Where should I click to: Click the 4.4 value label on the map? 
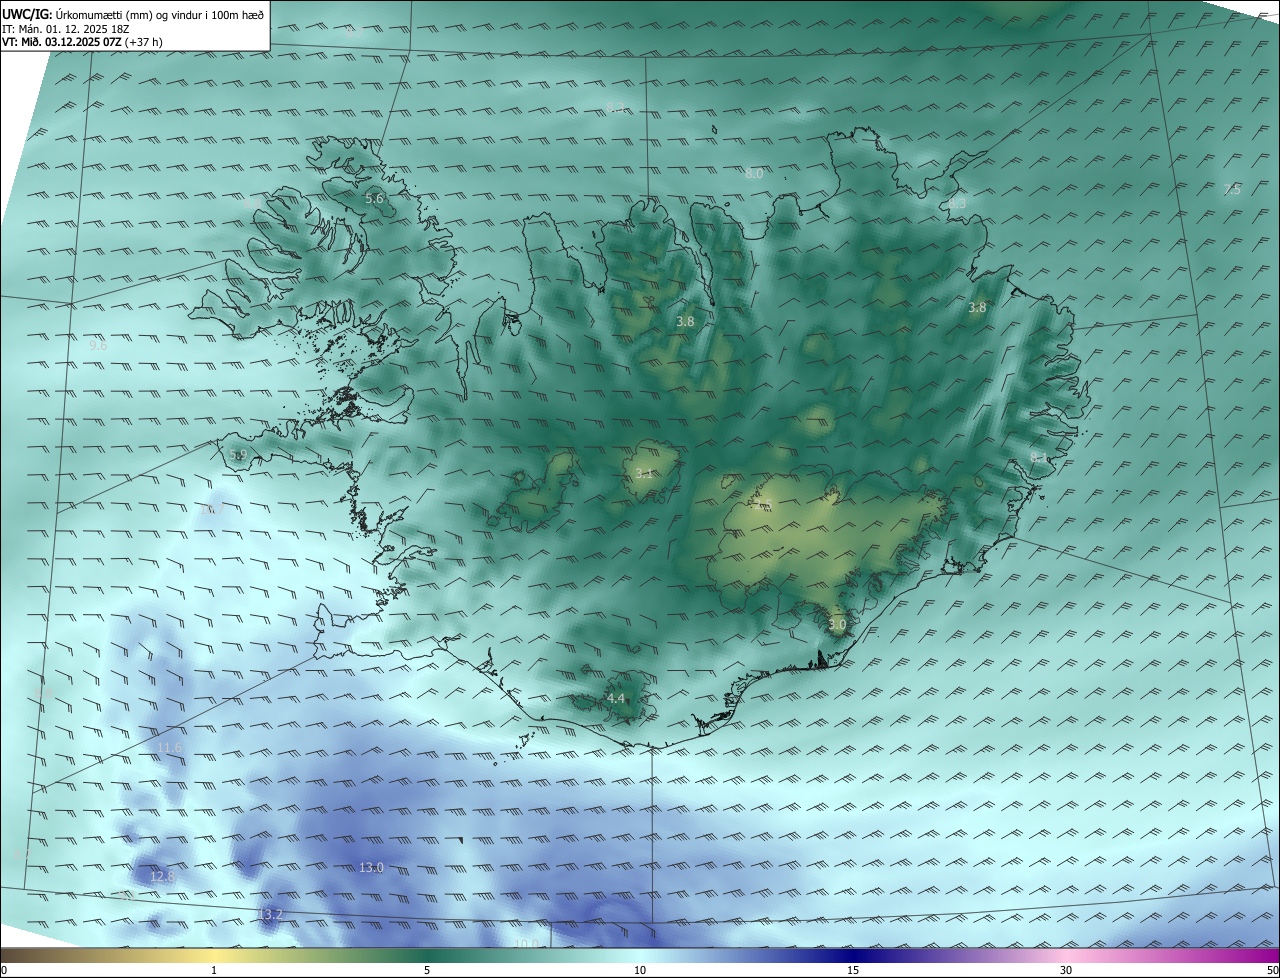click(x=616, y=699)
